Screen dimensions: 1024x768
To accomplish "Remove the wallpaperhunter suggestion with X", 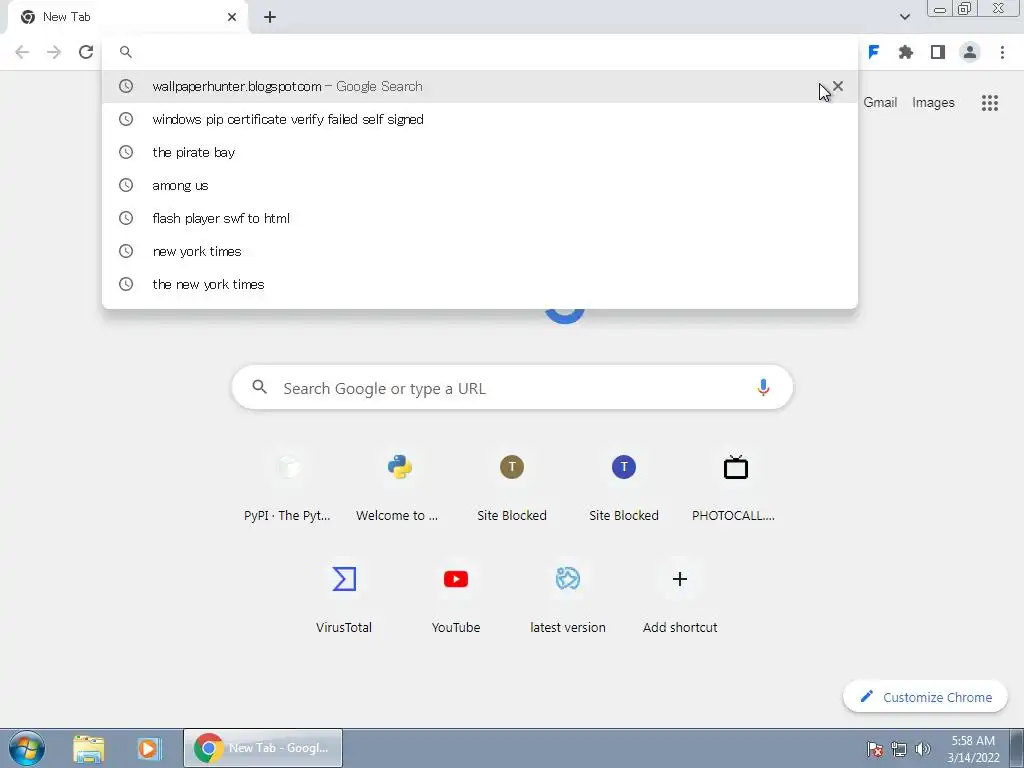I will click(838, 86).
